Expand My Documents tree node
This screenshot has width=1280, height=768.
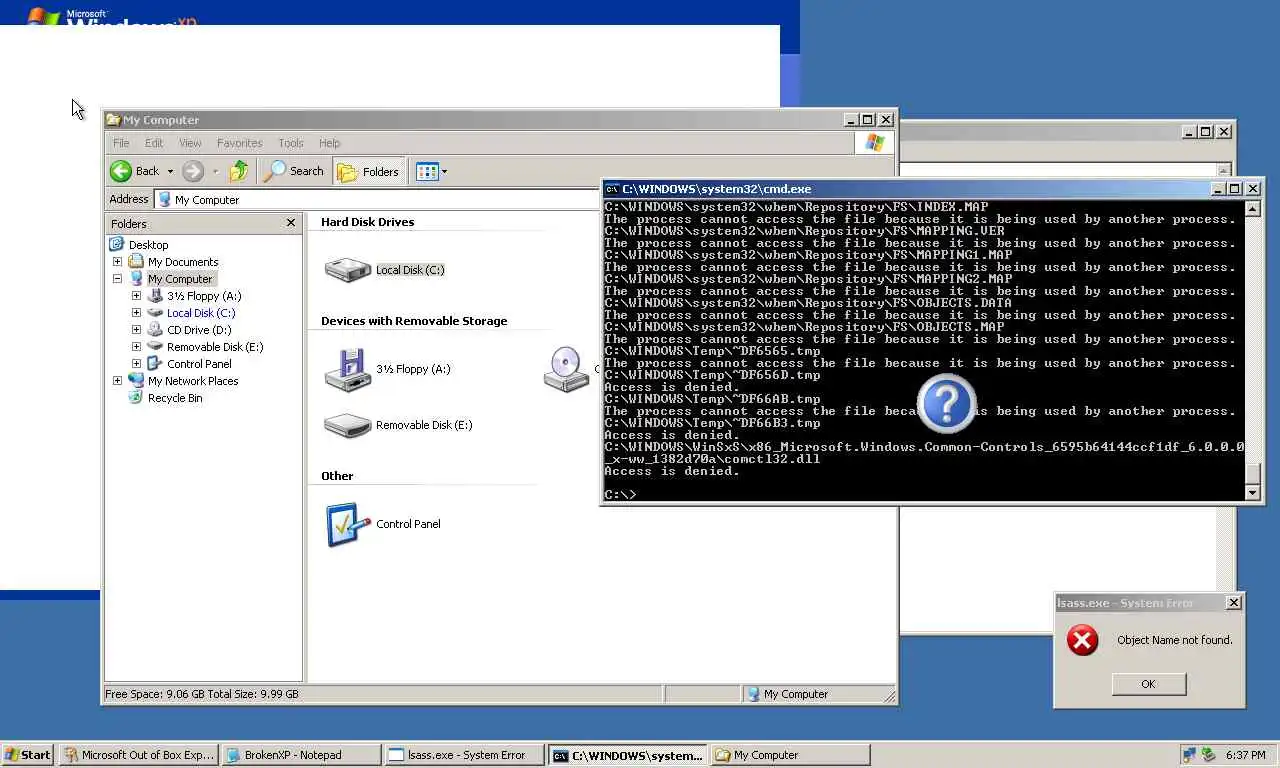117,262
